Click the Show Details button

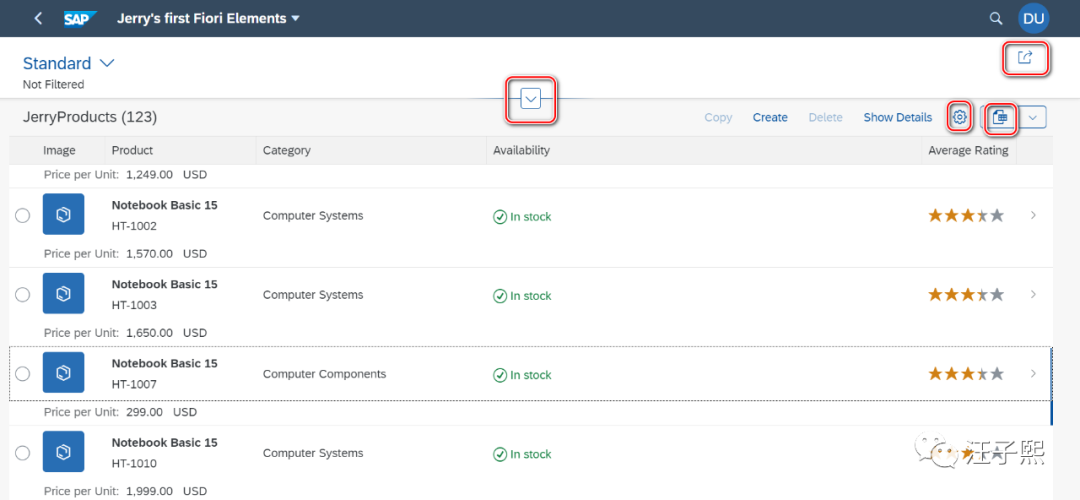point(897,117)
